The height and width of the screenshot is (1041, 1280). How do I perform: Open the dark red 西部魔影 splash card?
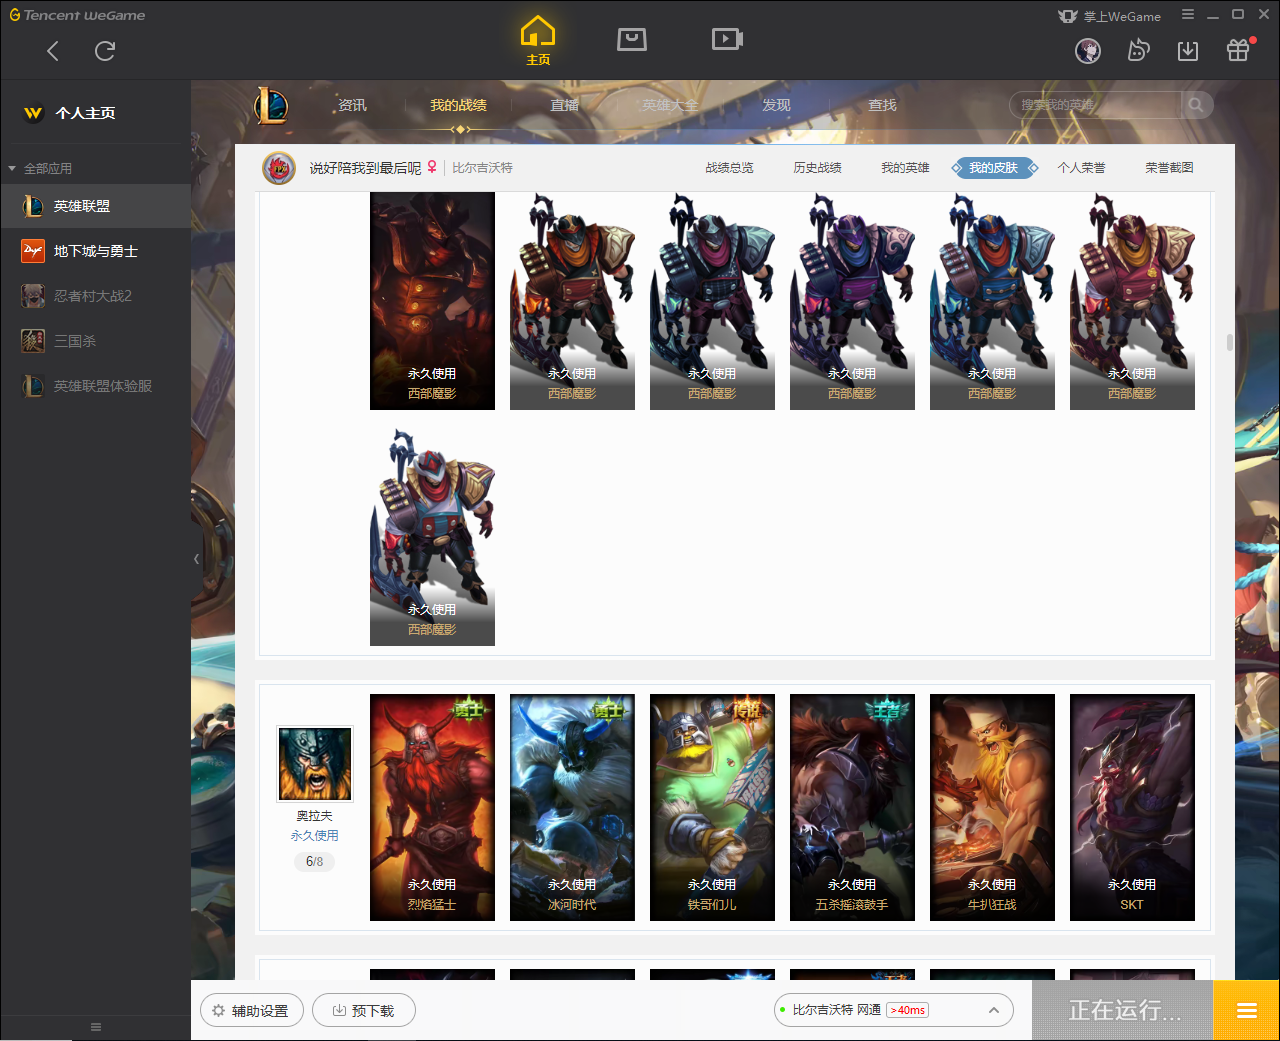coord(432,300)
